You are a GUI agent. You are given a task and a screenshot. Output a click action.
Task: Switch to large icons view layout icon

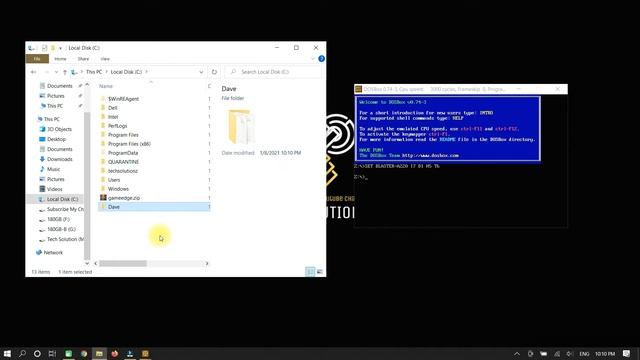coord(320,271)
